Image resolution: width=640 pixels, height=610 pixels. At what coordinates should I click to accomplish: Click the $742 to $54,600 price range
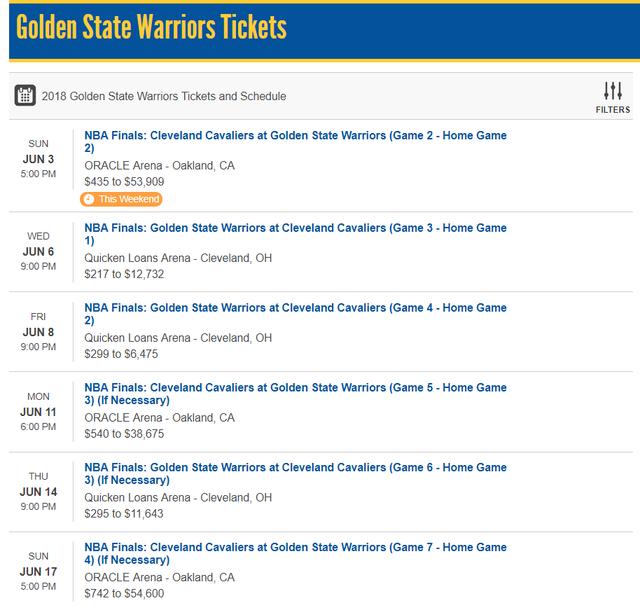pyautogui.click(x=124, y=594)
